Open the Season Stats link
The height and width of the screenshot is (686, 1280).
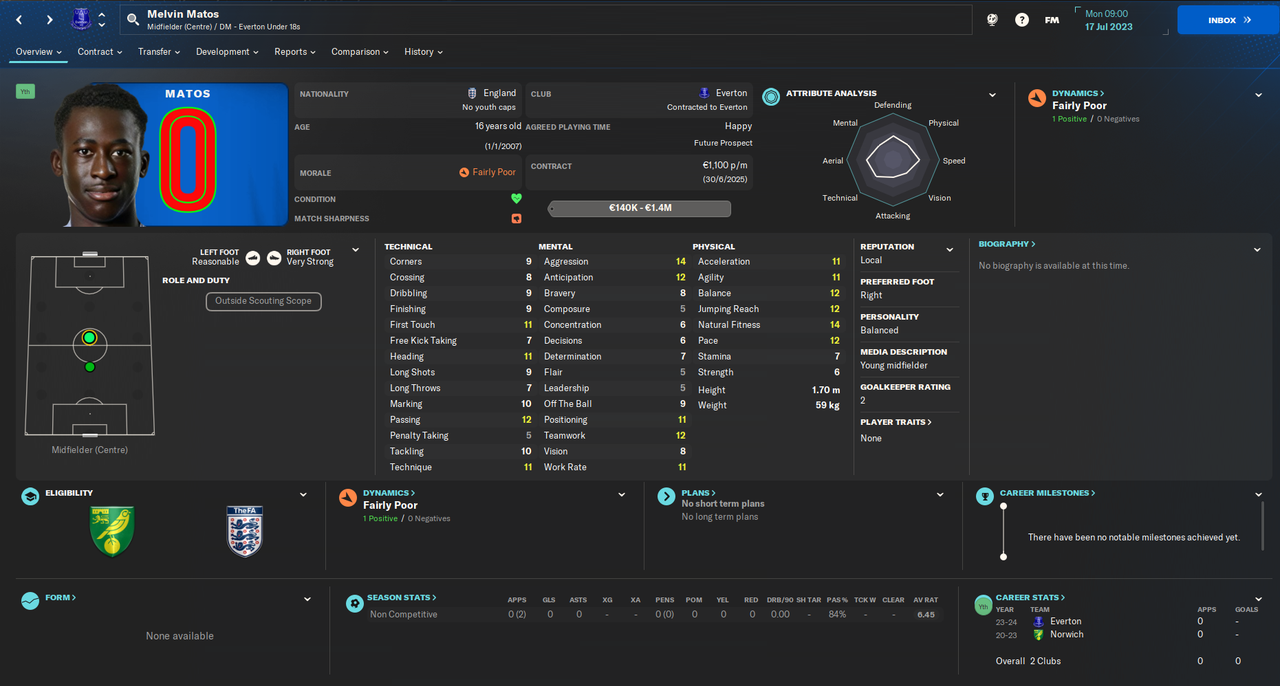402,597
